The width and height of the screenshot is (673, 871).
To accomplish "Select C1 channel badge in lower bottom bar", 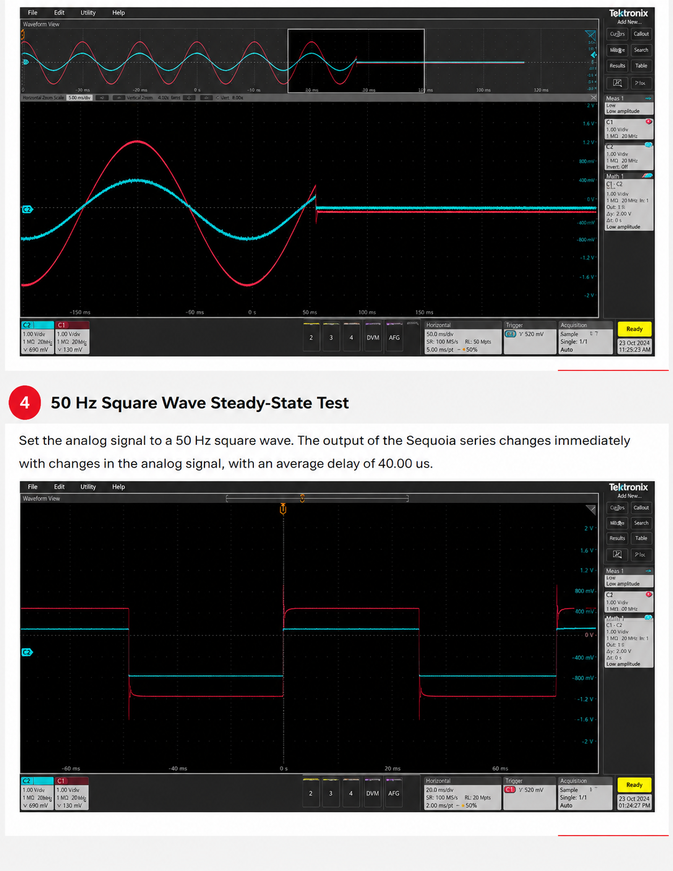I will point(72,793).
